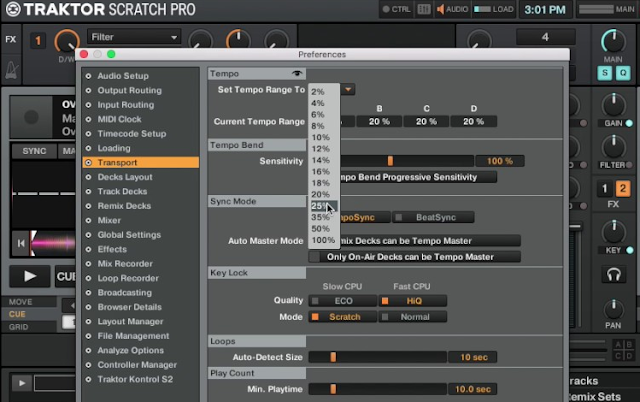Click the 100 % sensitivity value field
This screenshot has width=640, height=402.
[x=500, y=161]
